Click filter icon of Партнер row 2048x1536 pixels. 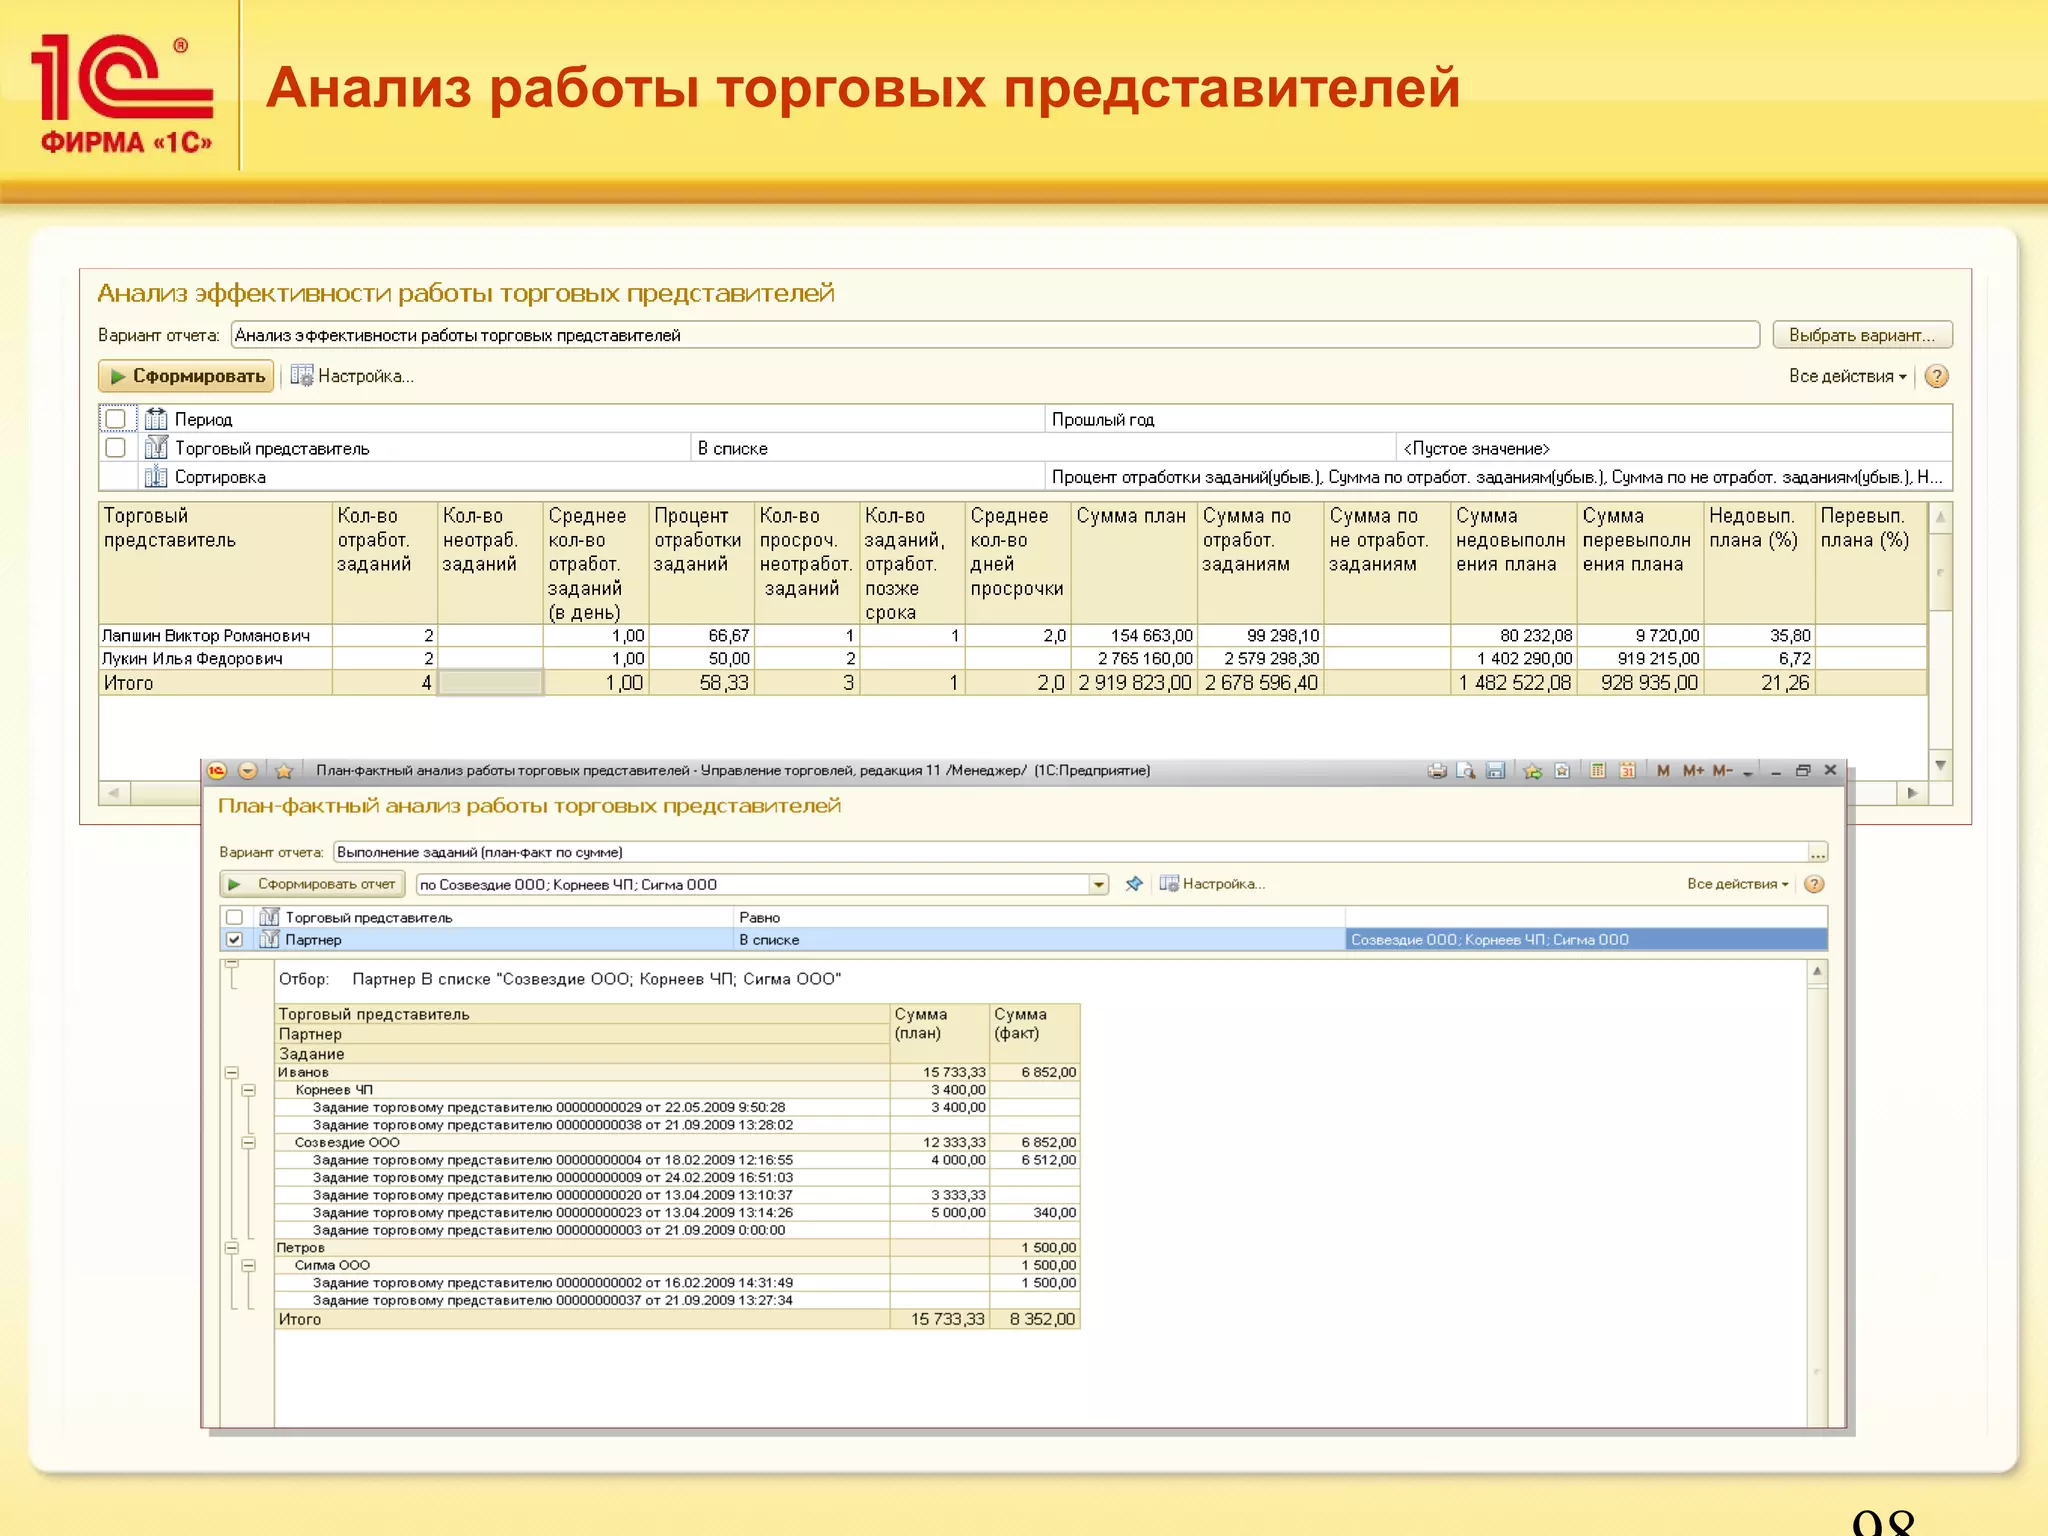tap(269, 939)
